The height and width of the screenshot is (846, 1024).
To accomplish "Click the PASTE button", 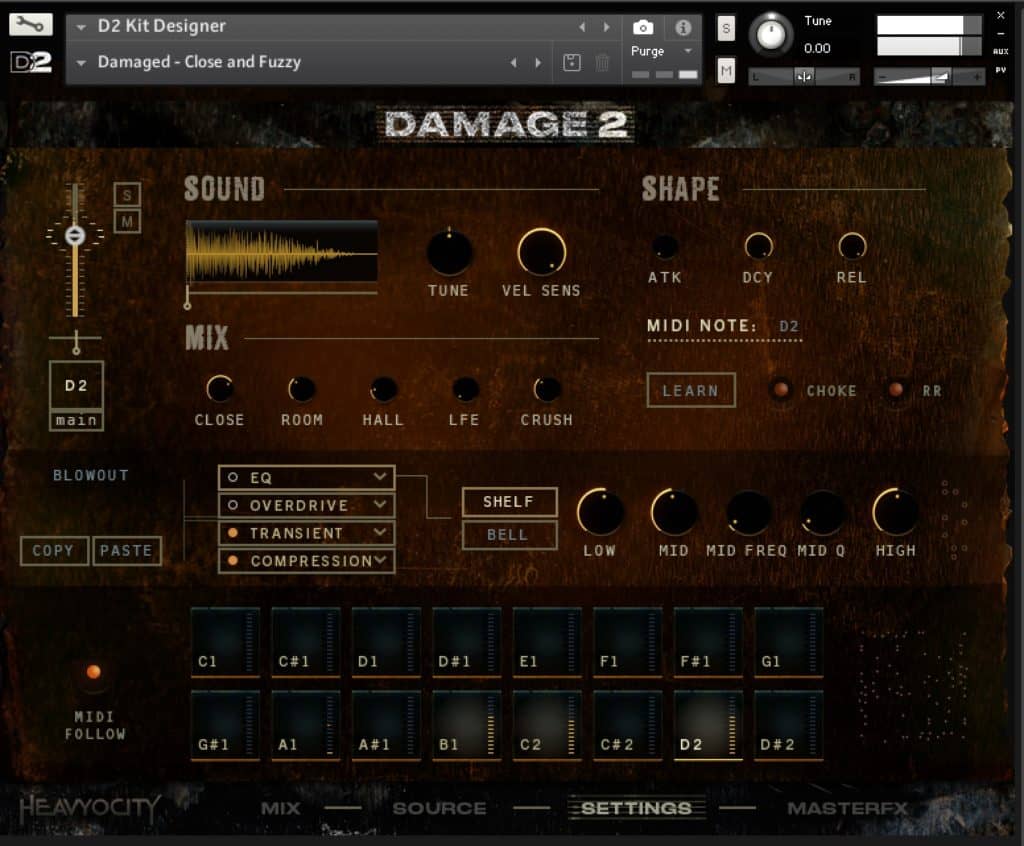I will 126,551.
